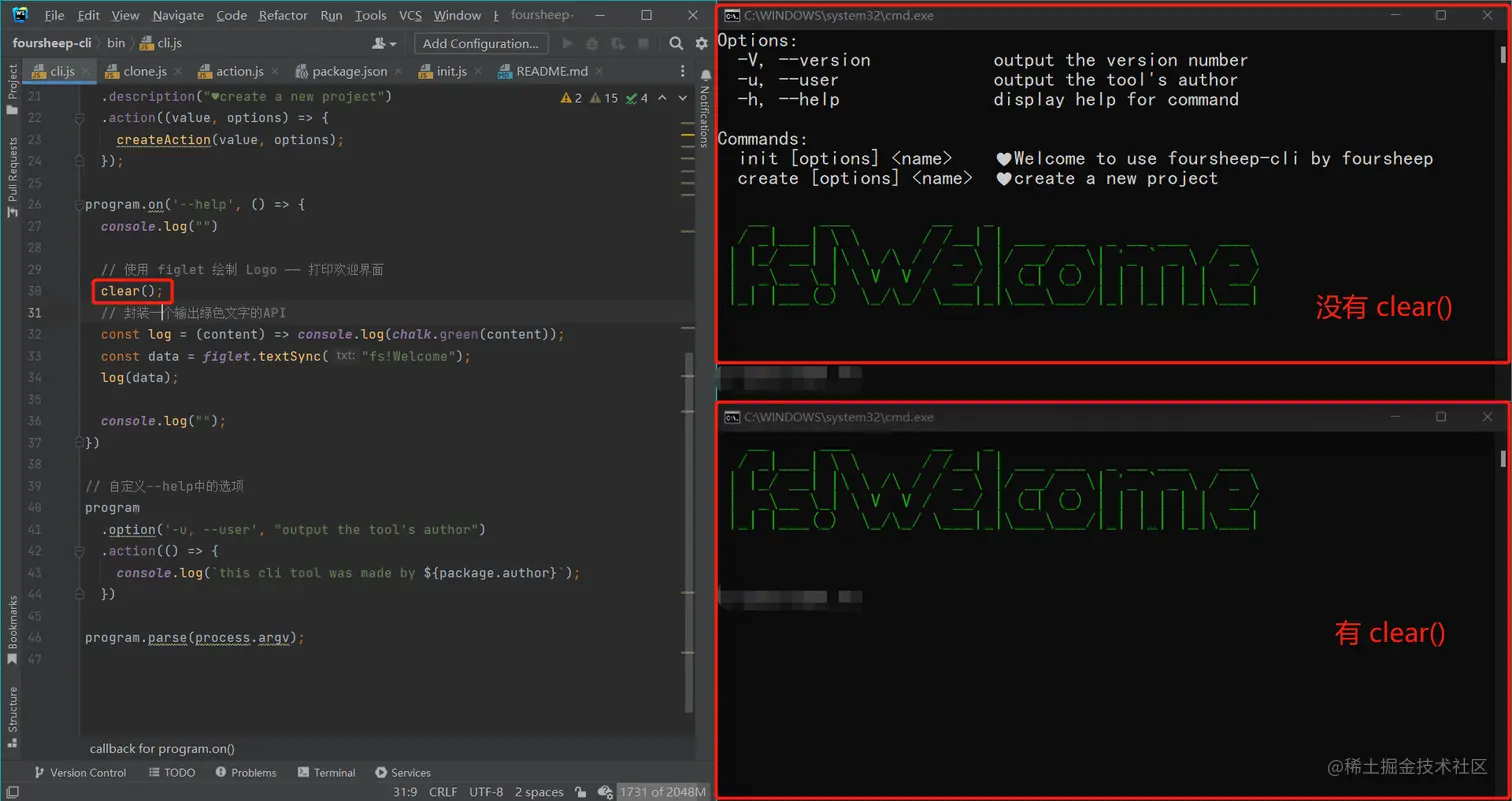Open the editor tabs more-options menu

coord(683,72)
